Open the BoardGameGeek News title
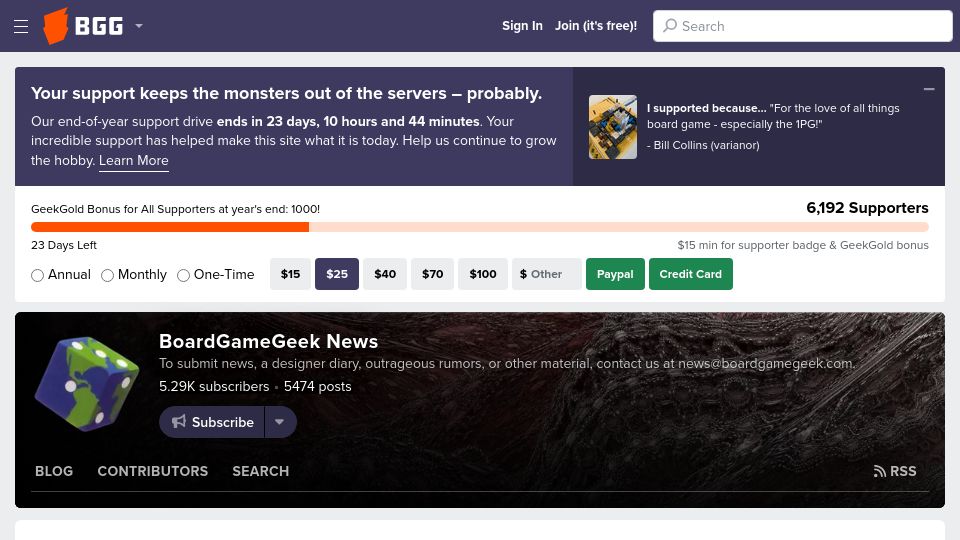 click(x=268, y=341)
